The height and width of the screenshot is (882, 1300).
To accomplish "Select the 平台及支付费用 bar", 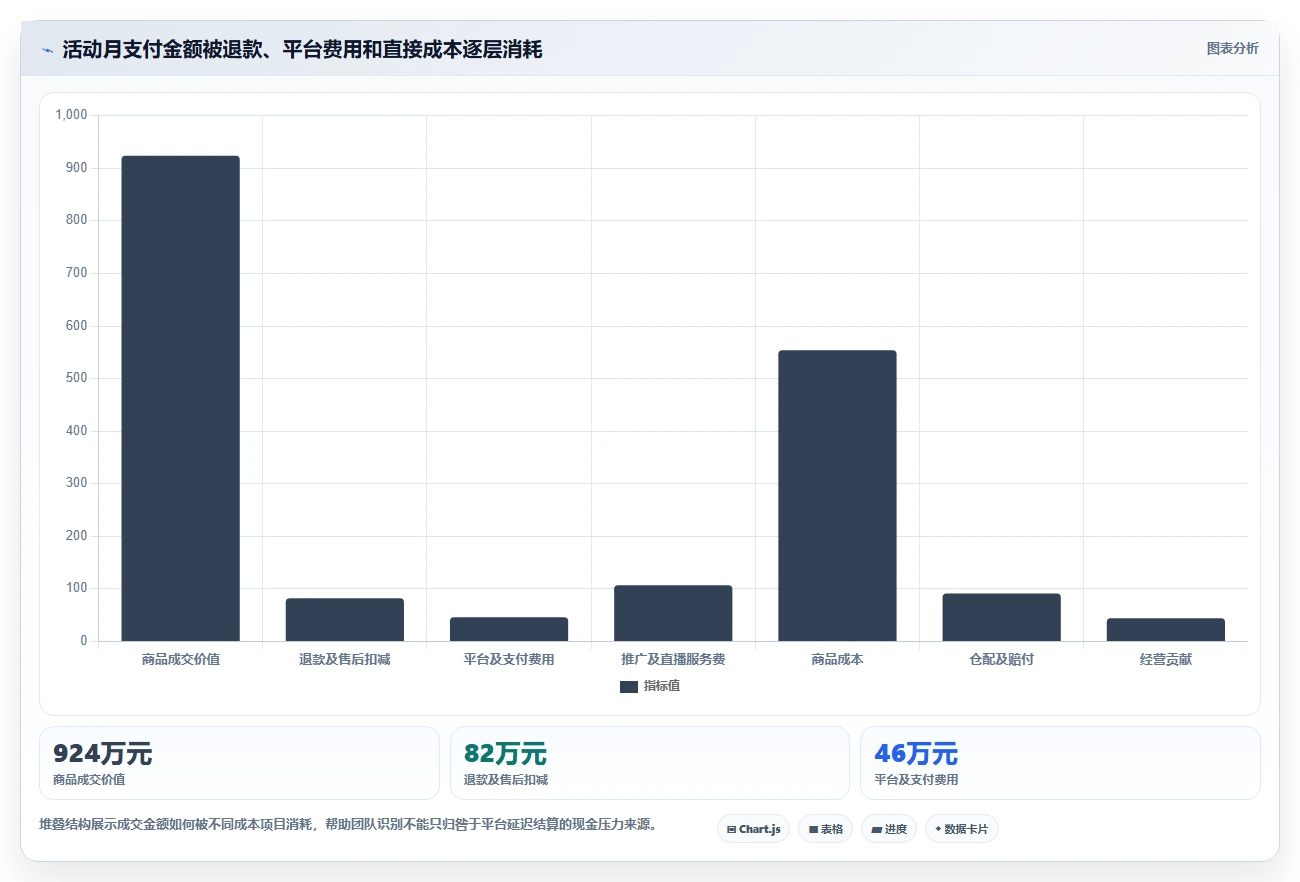I will pyautogui.click(x=509, y=629).
